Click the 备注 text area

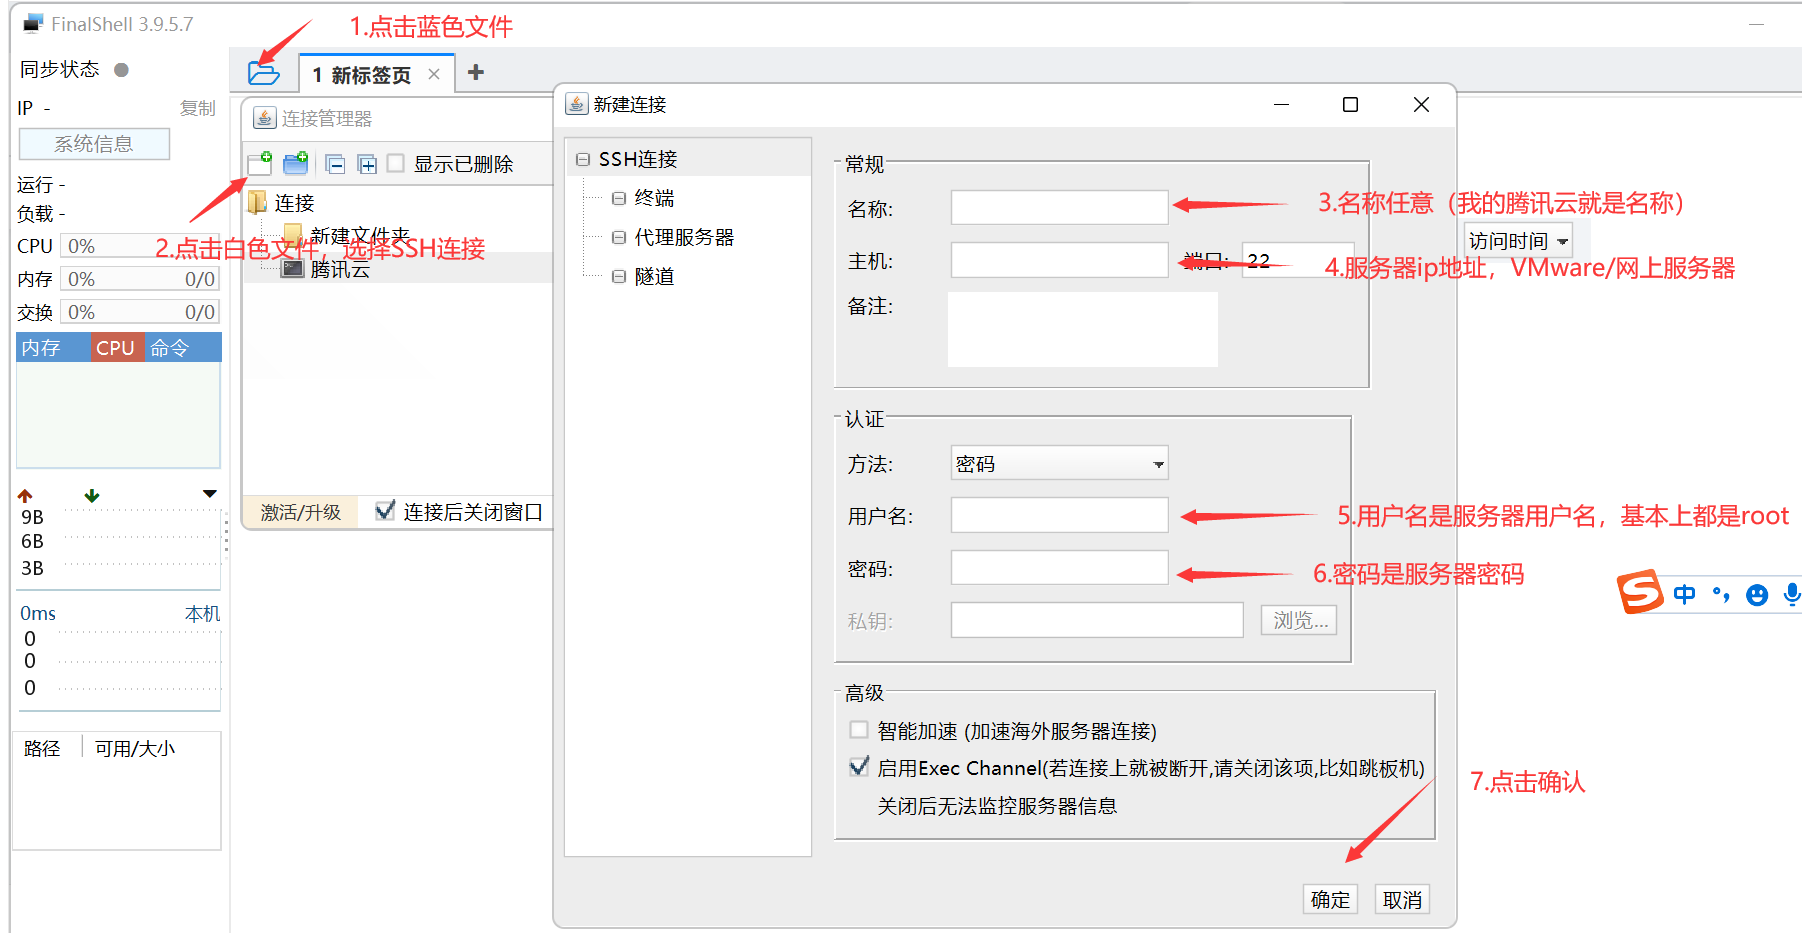[x=1082, y=330]
